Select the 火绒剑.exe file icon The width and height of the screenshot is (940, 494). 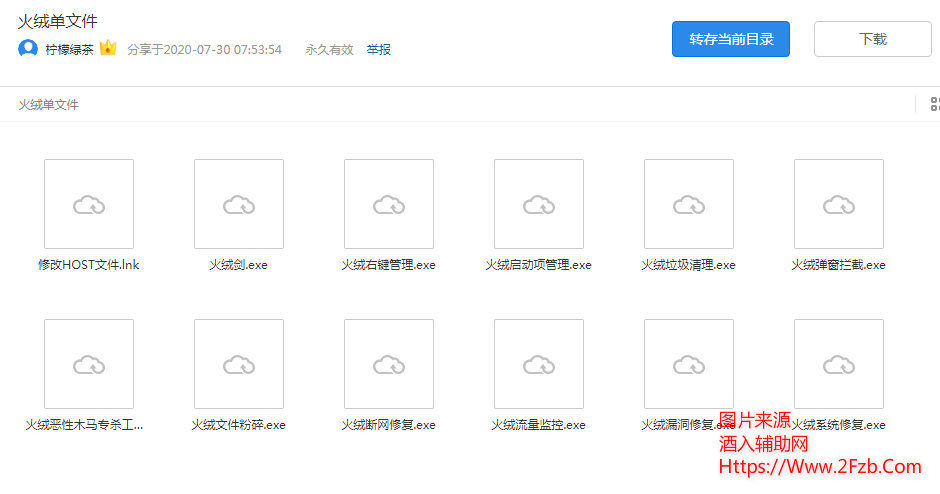[239, 204]
